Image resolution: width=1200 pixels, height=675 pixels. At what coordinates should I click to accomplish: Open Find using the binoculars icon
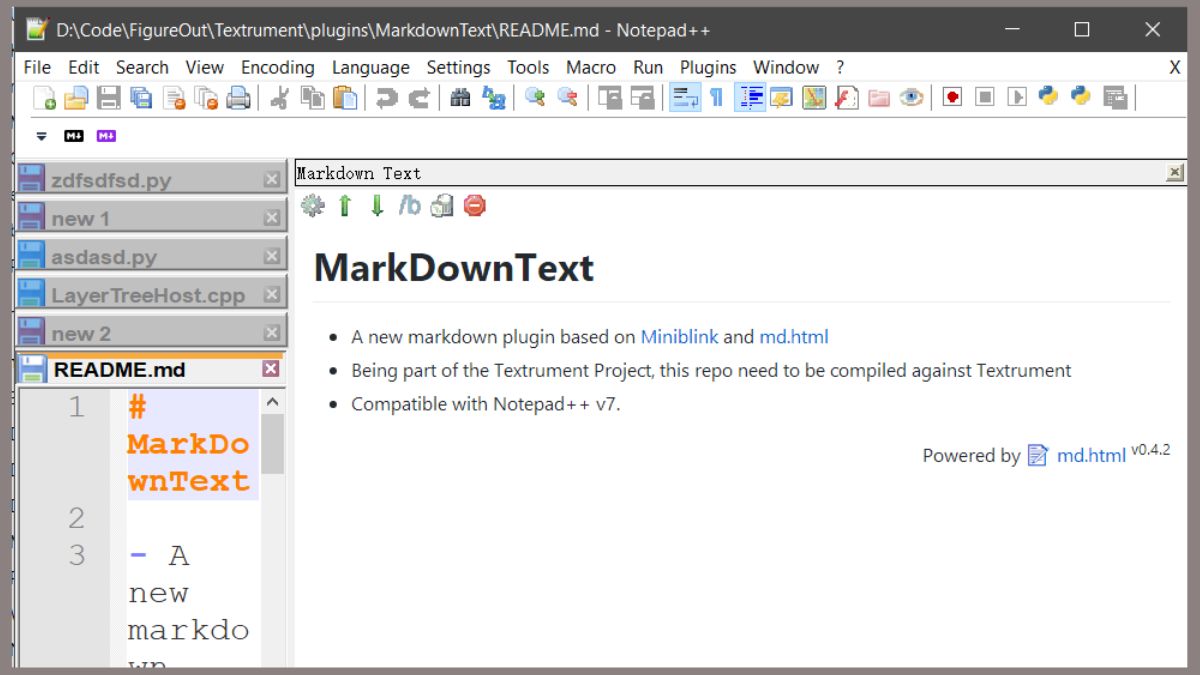click(x=460, y=98)
